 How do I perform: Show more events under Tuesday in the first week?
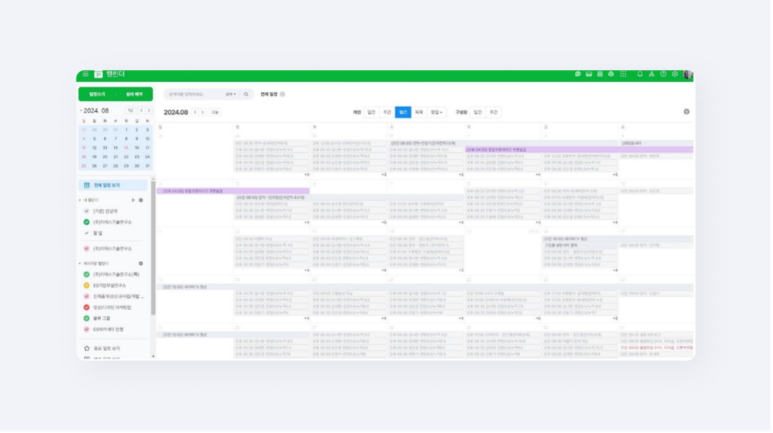pyautogui.click(x=384, y=175)
